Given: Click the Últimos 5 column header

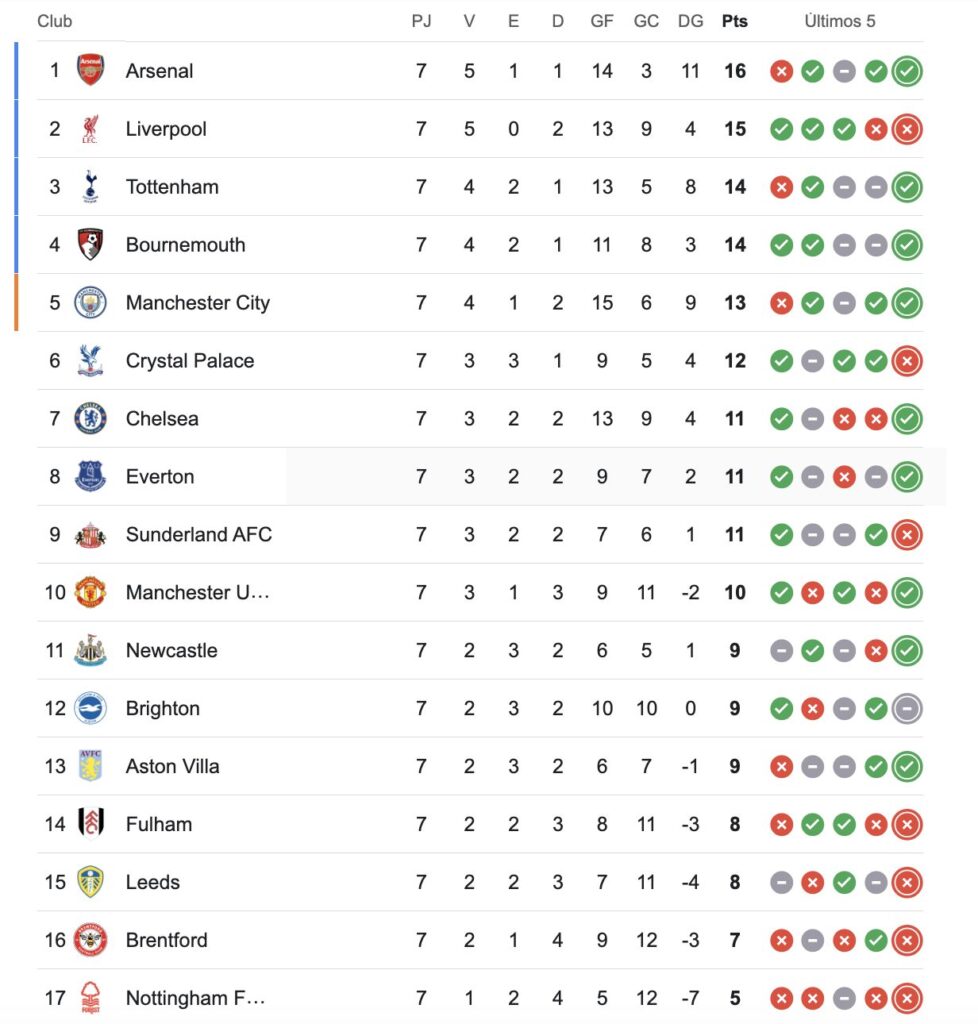Looking at the screenshot, I should pos(840,21).
